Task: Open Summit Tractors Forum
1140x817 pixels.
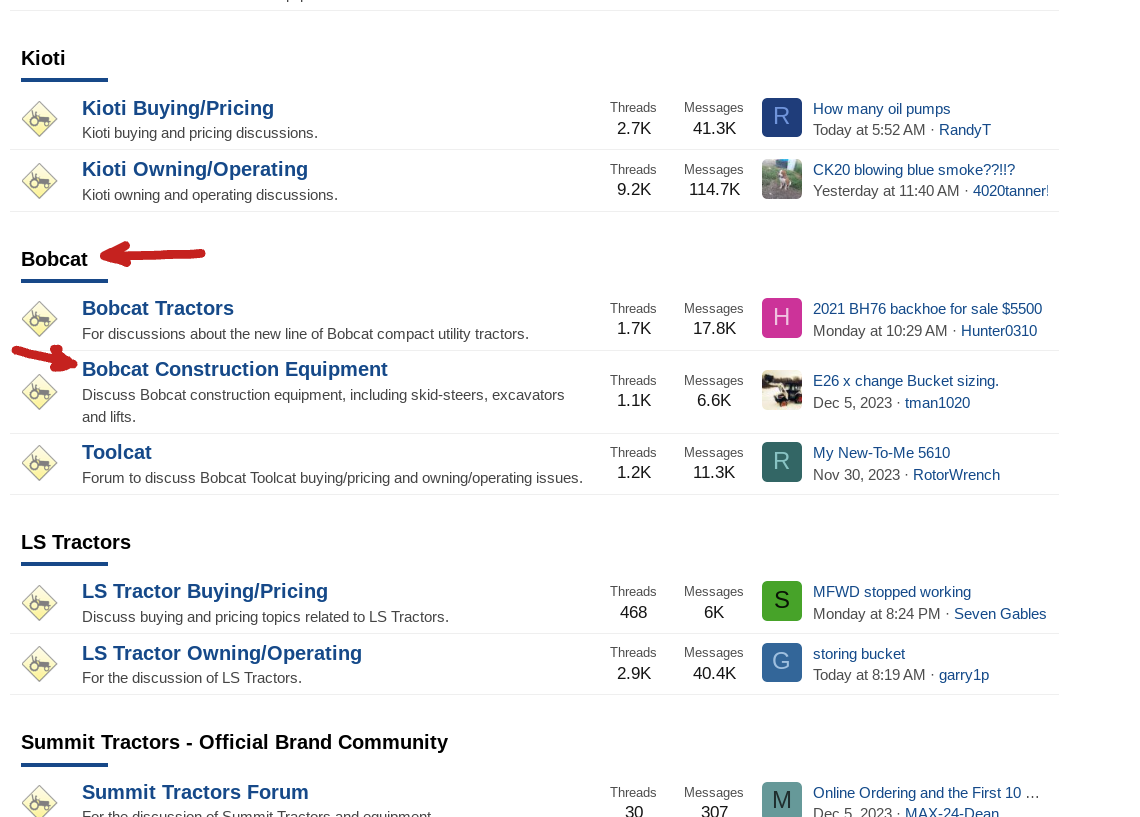Action: pos(195,792)
